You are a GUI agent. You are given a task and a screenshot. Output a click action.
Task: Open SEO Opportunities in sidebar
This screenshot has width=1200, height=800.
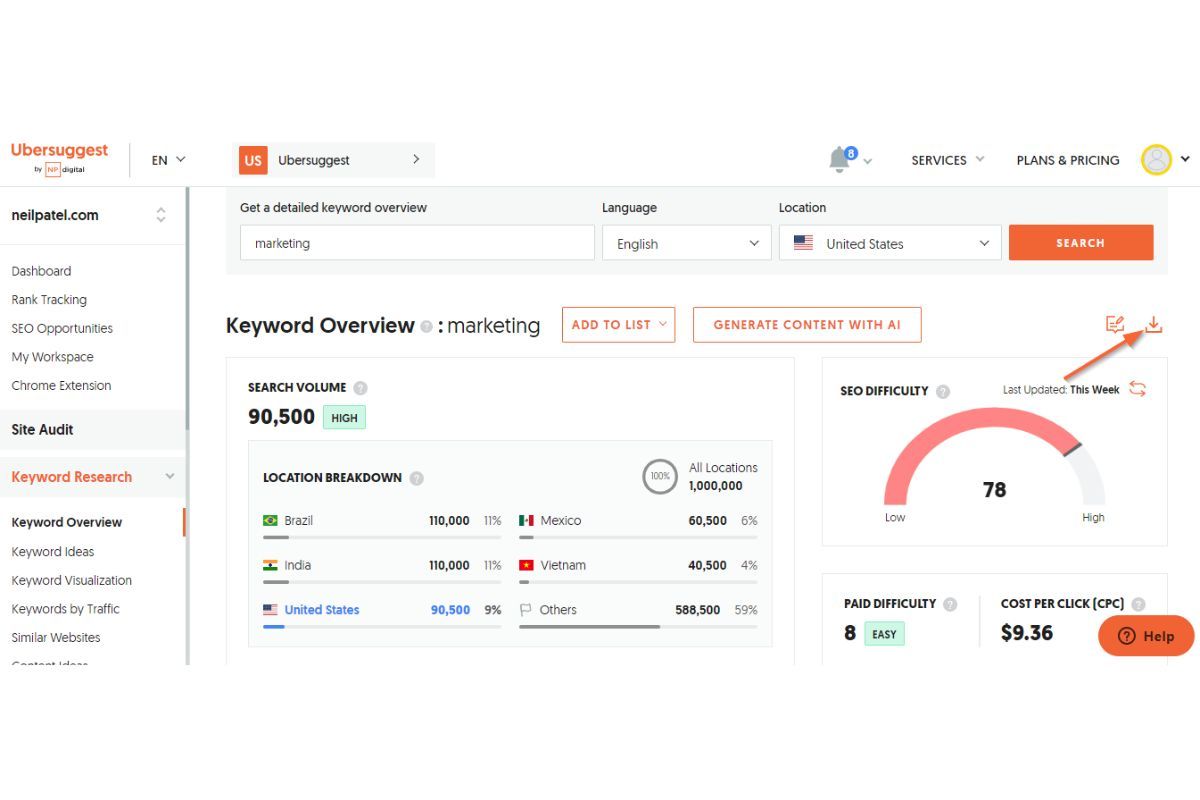click(62, 329)
